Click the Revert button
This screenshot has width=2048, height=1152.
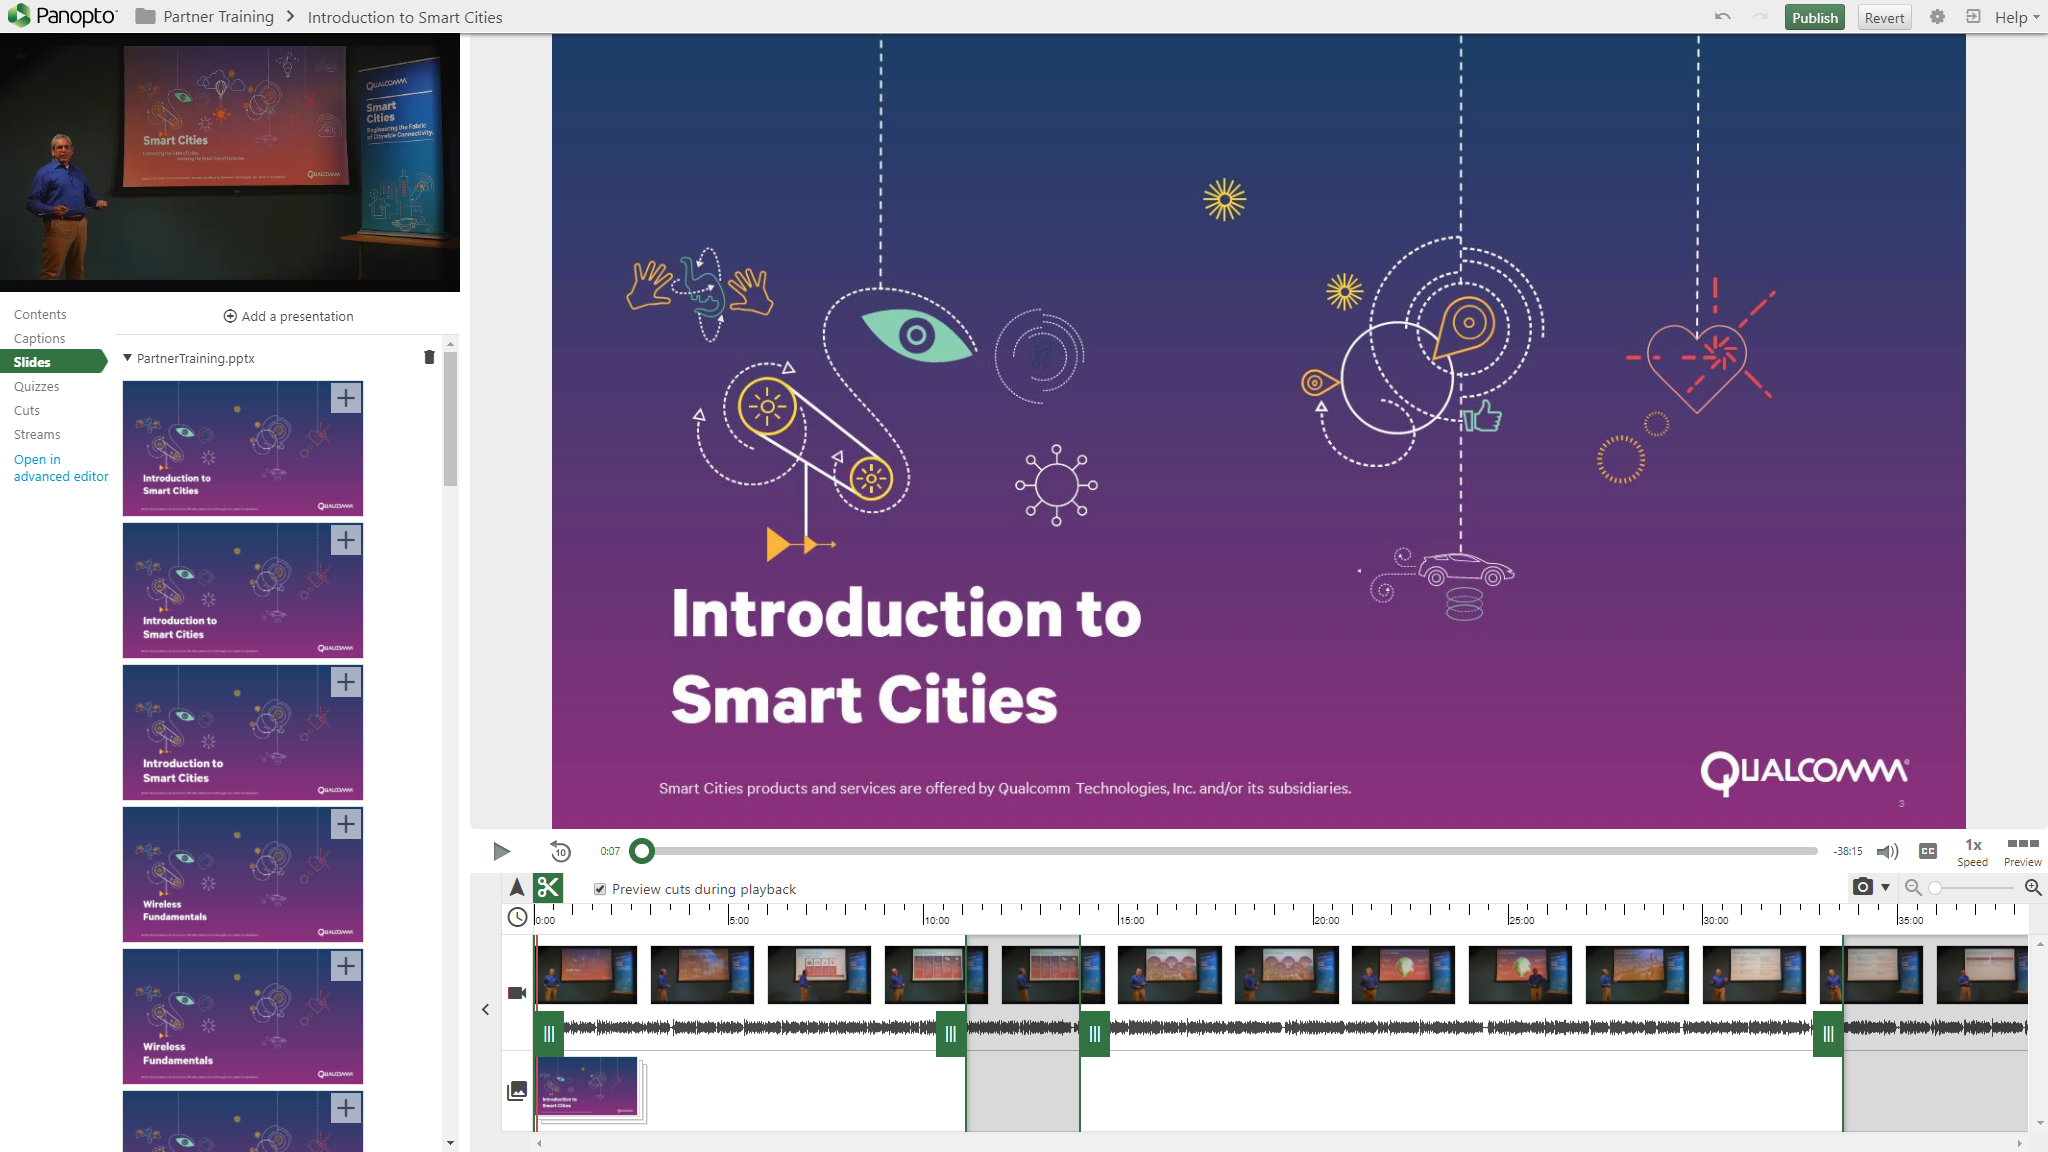click(1884, 17)
